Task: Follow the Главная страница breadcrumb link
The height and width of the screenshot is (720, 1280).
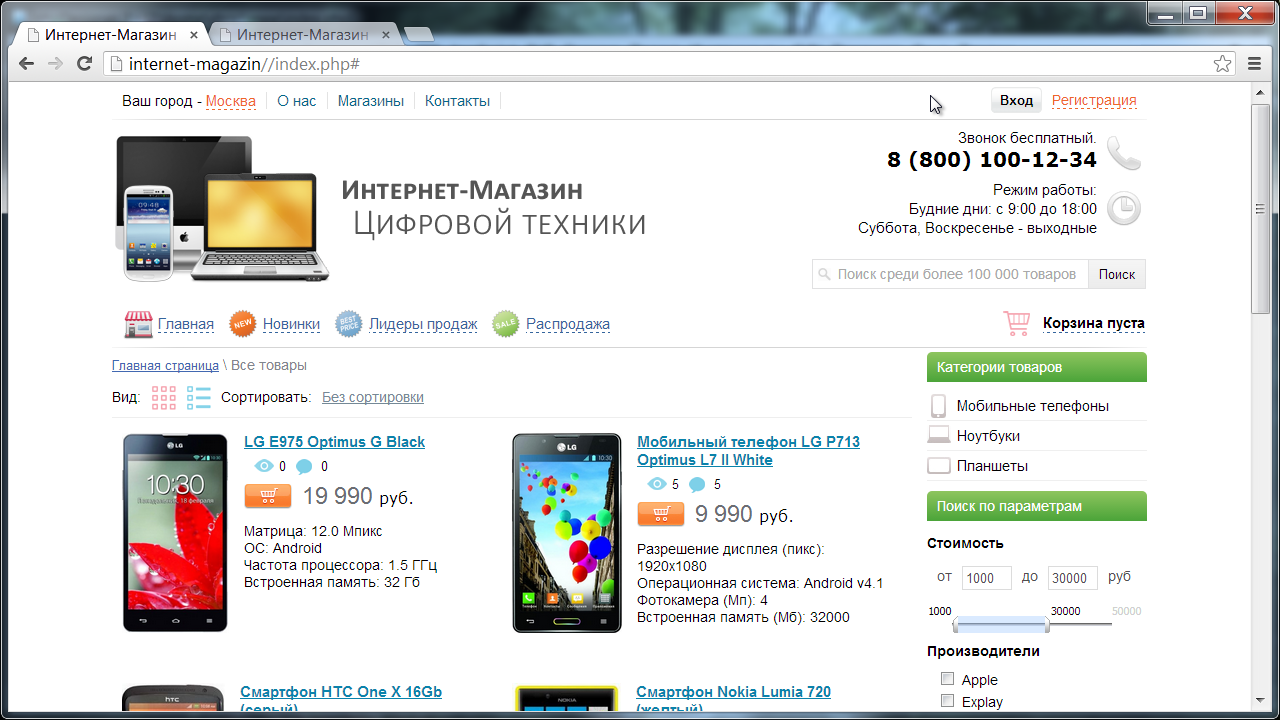Action: pos(165,365)
